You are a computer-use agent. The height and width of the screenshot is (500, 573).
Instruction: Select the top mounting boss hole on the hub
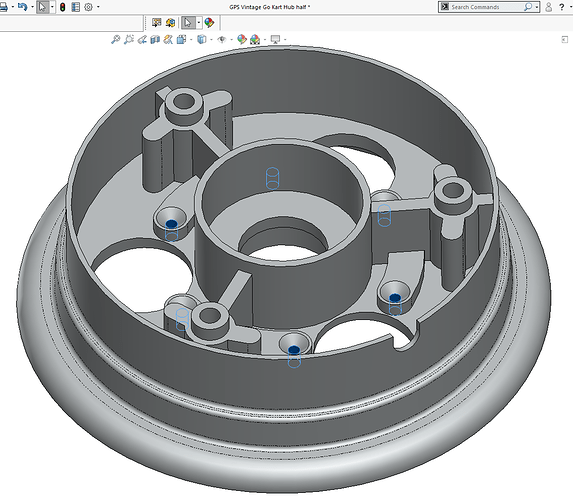(x=183, y=102)
